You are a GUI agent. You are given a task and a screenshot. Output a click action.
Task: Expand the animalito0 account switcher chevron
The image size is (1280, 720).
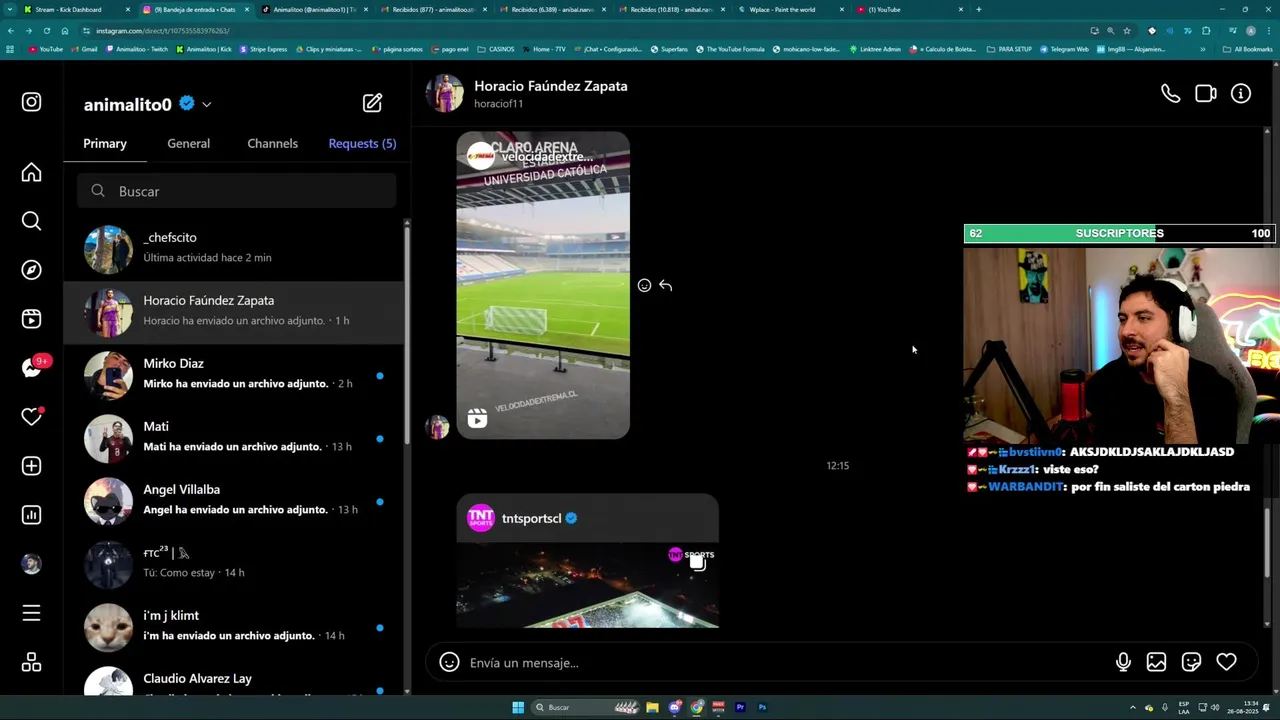point(206,104)
